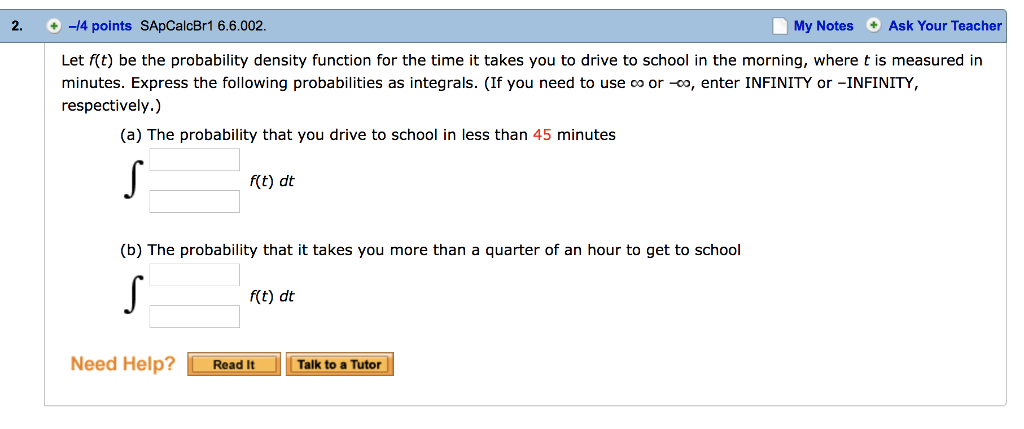The height and width of the screenshot is (429, 1024).
Task: Click the integral symbol in part (a)
Action: (133, 181)
